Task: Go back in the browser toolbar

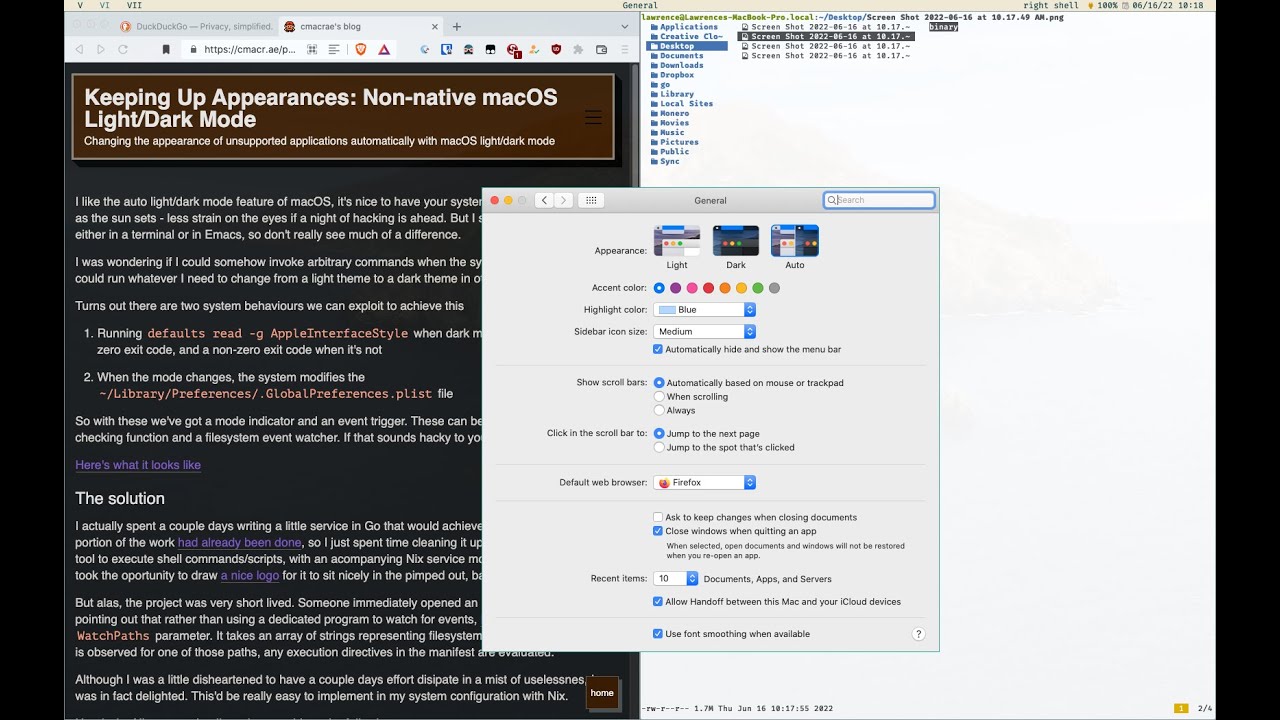Action: (79, 49)
